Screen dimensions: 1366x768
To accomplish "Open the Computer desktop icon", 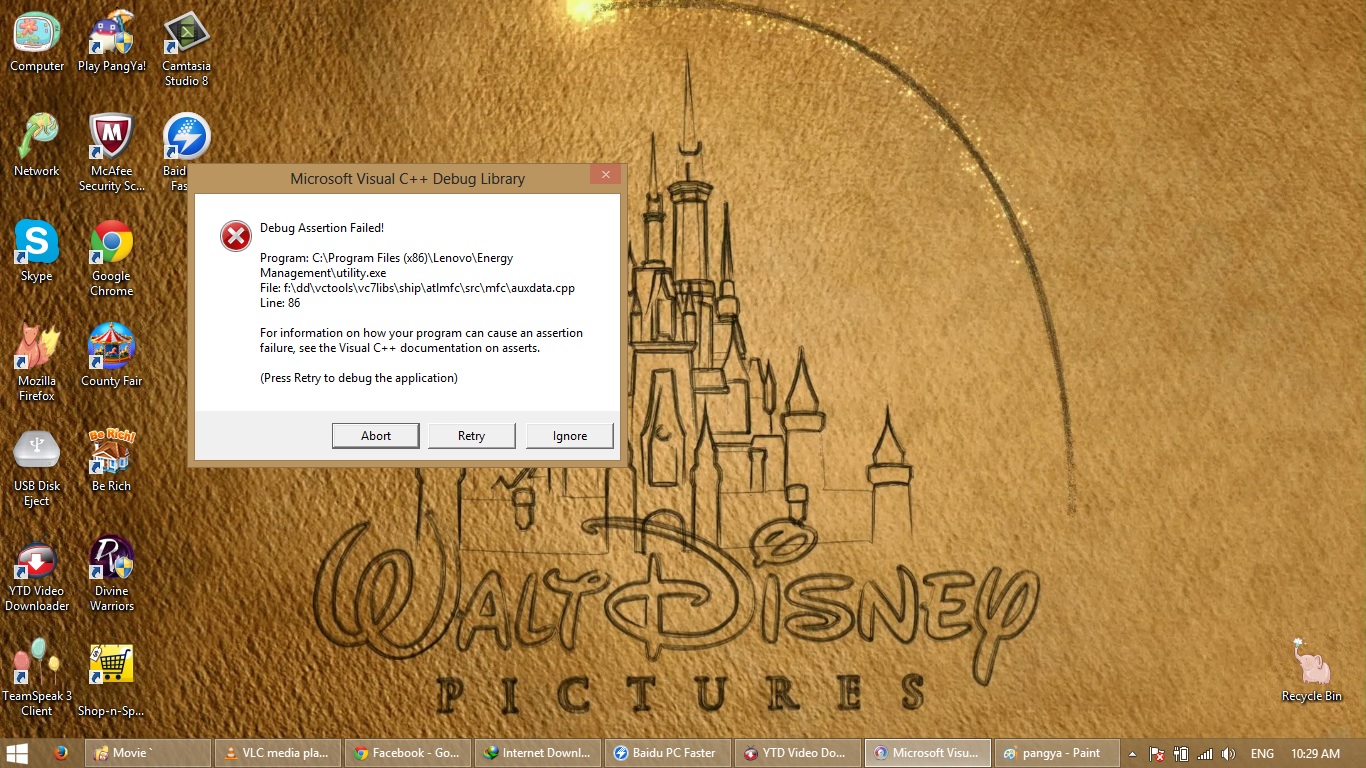I will tap(37, 43).
